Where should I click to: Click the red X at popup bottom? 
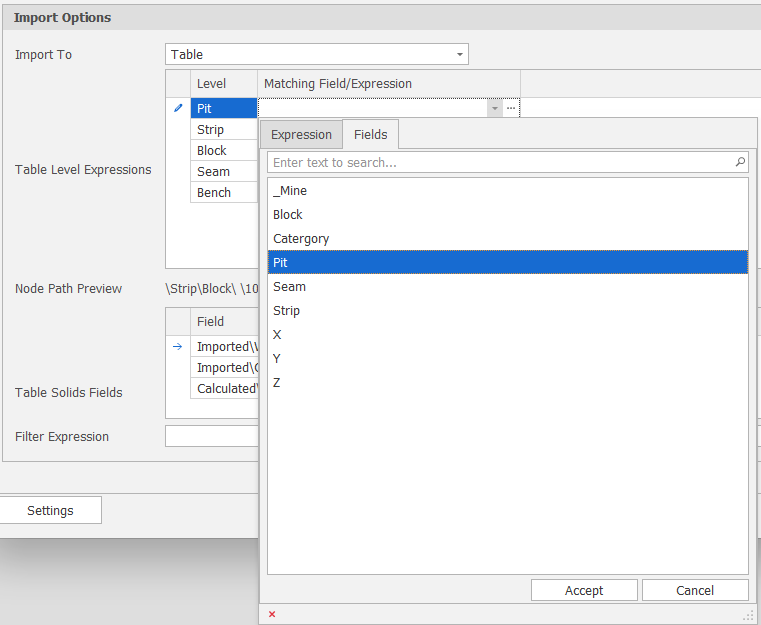[272, 614]
